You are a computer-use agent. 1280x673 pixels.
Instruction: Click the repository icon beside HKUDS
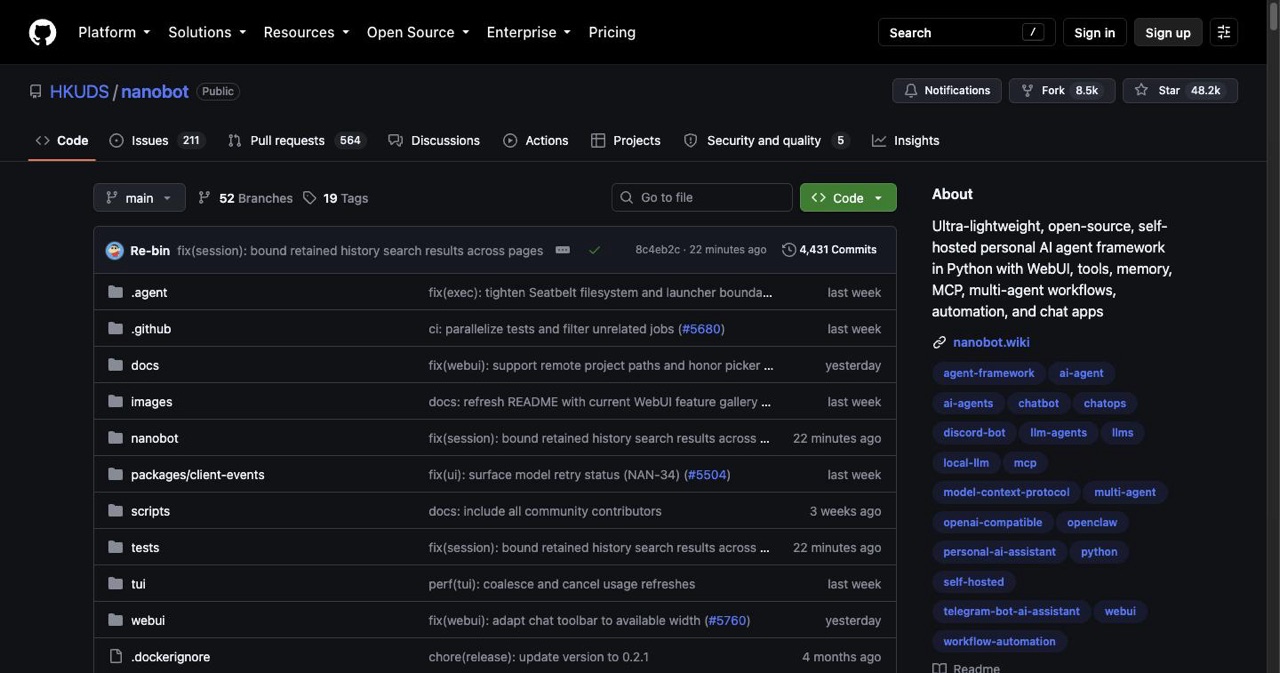(x=36, y=91)
